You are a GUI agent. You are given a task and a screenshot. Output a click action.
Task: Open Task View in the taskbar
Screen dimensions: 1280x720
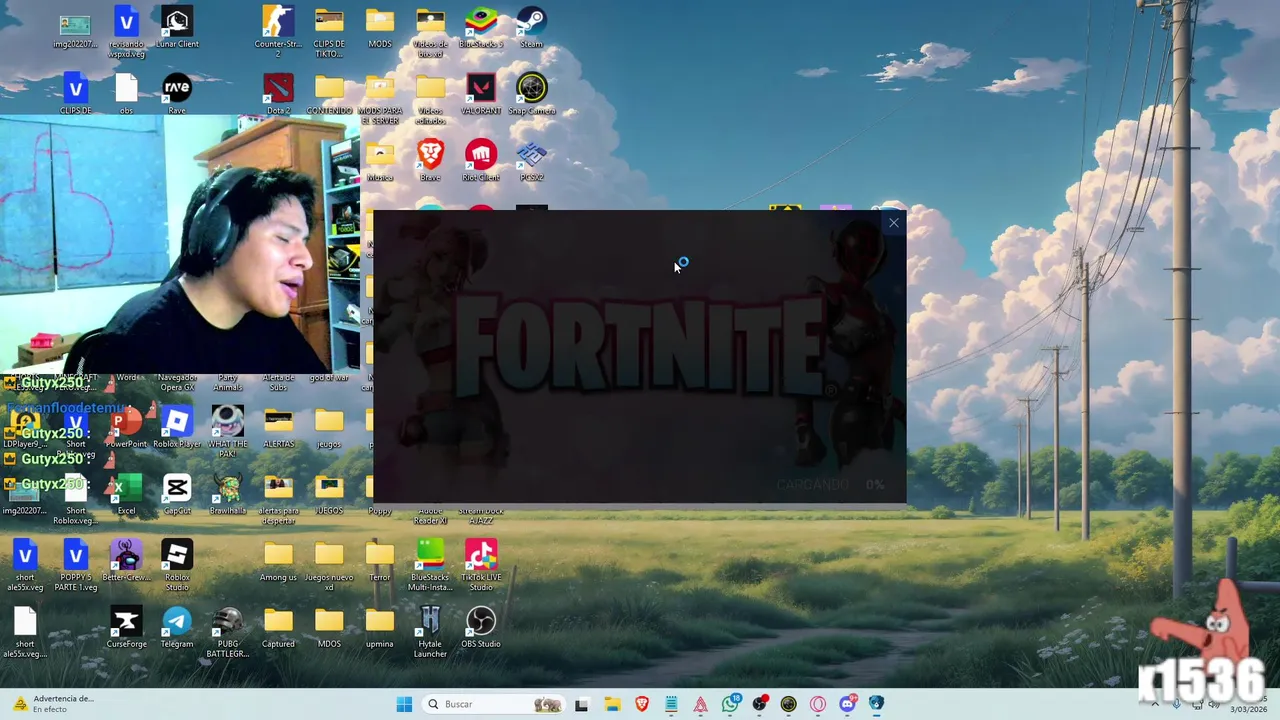[x=582, y=704]
